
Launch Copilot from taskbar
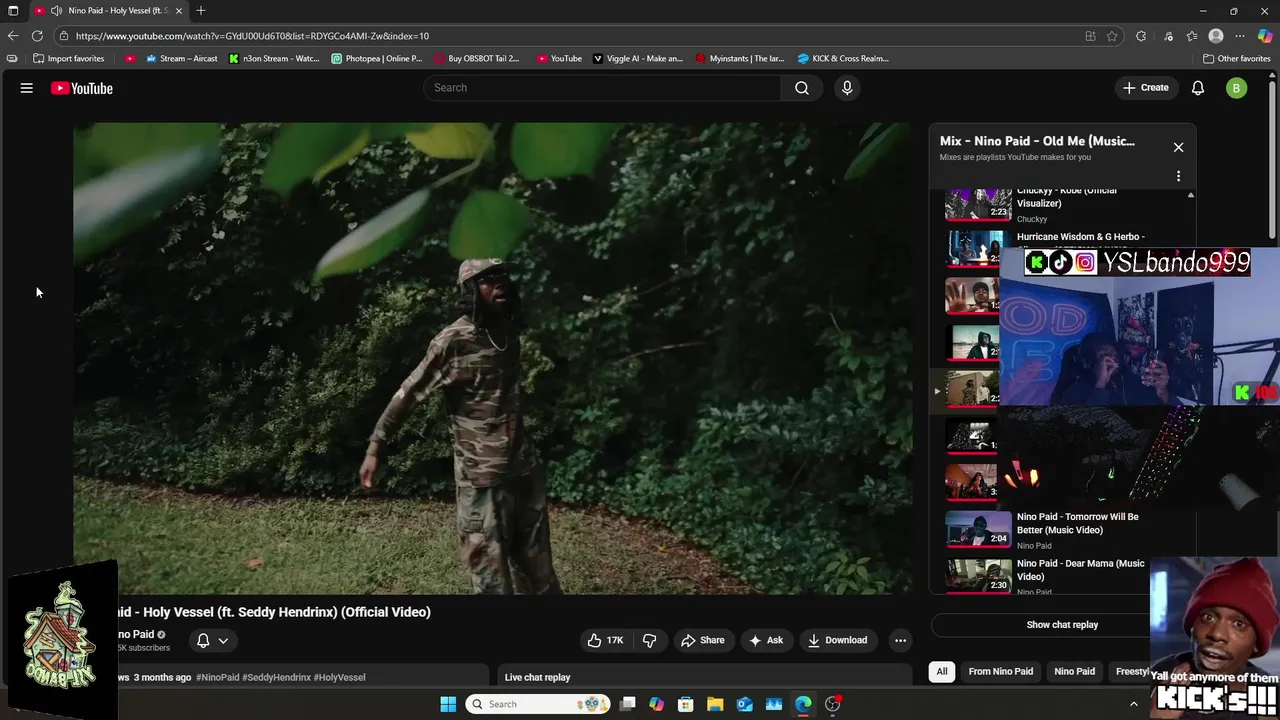(656, 704)
